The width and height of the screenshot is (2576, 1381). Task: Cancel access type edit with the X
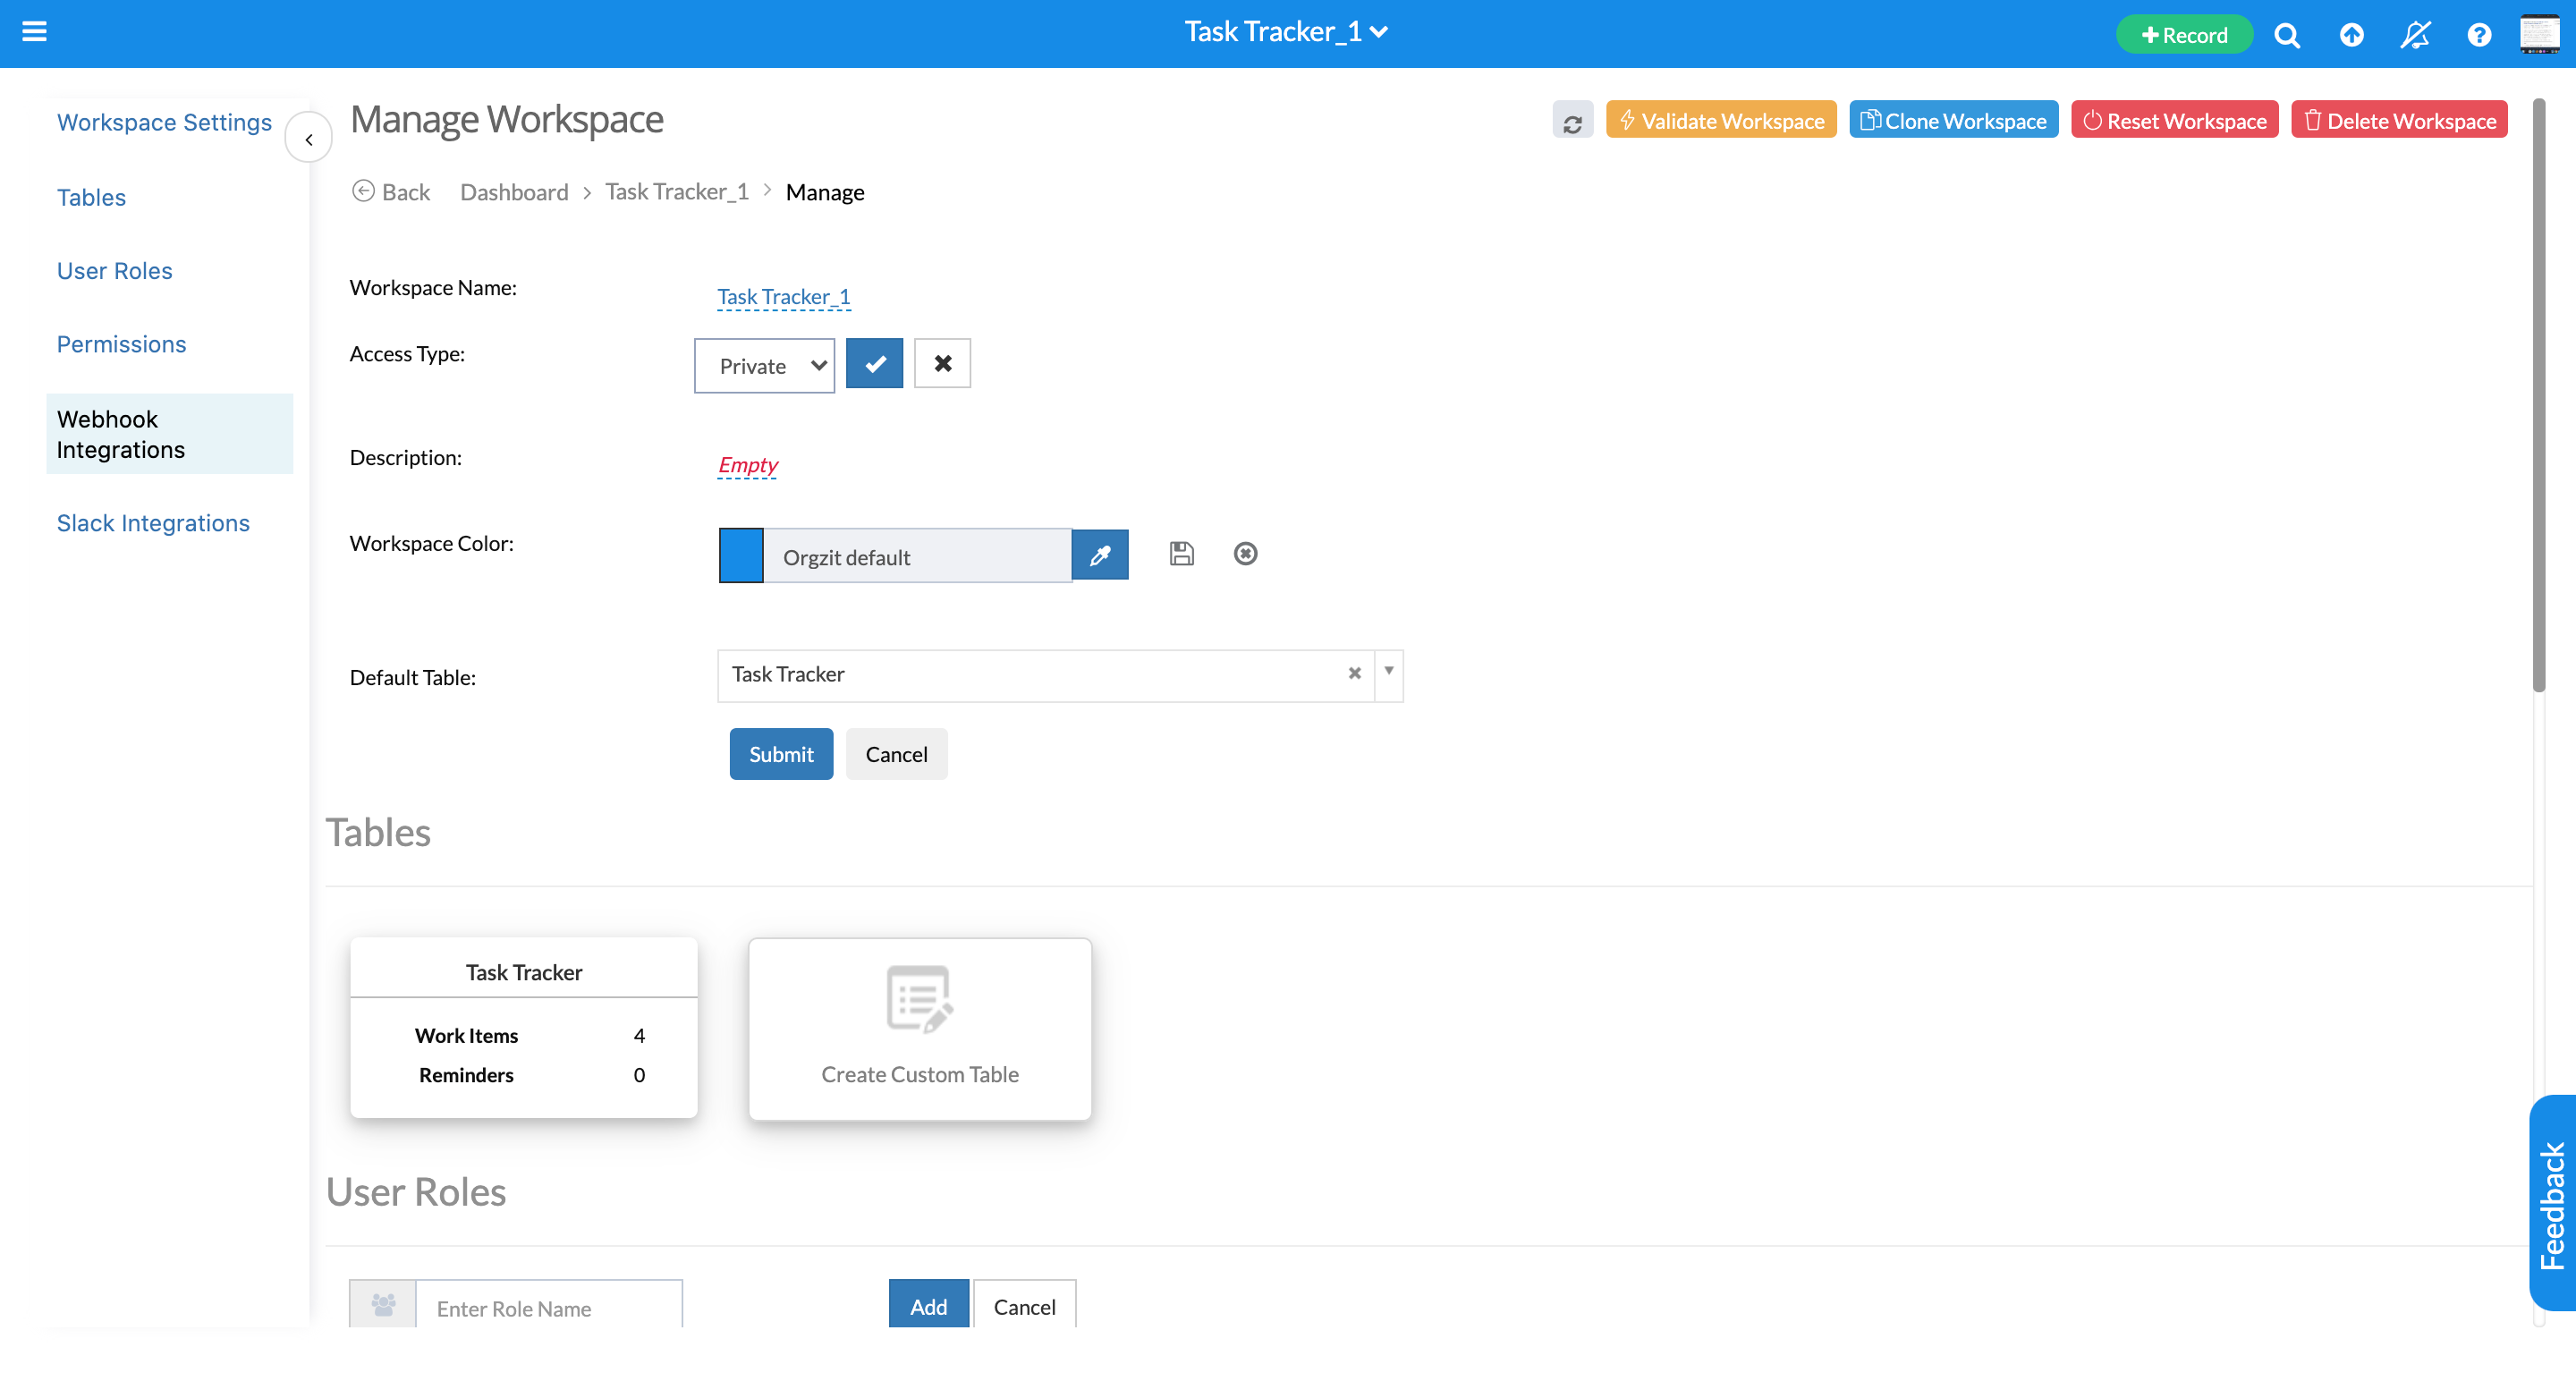click(942, 363)
